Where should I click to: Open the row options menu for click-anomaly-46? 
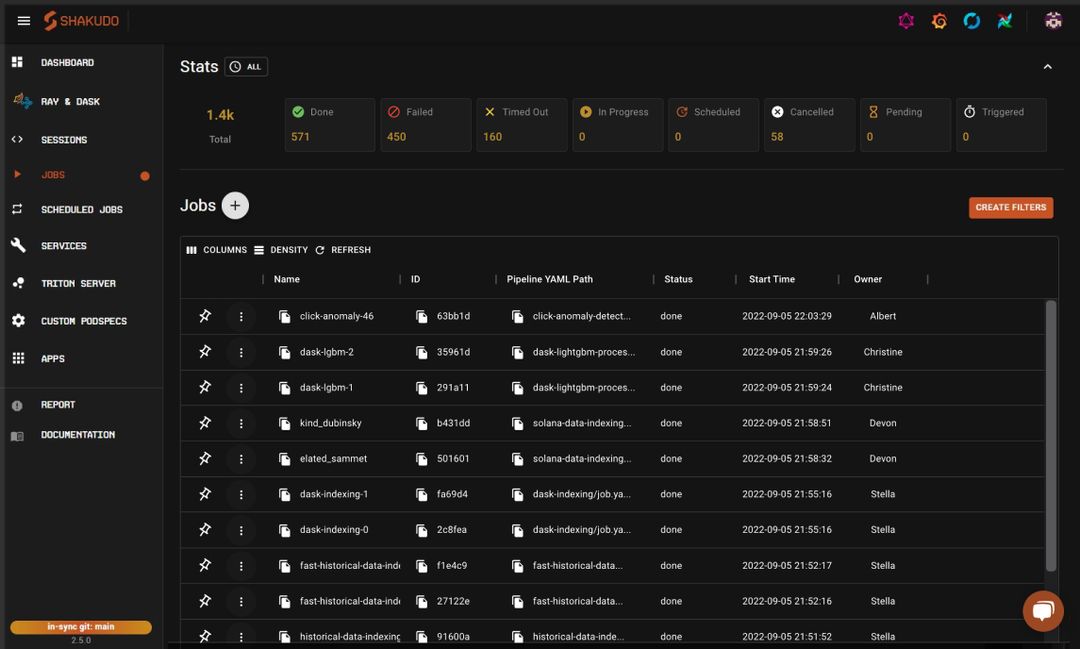(x=240, y=316)
